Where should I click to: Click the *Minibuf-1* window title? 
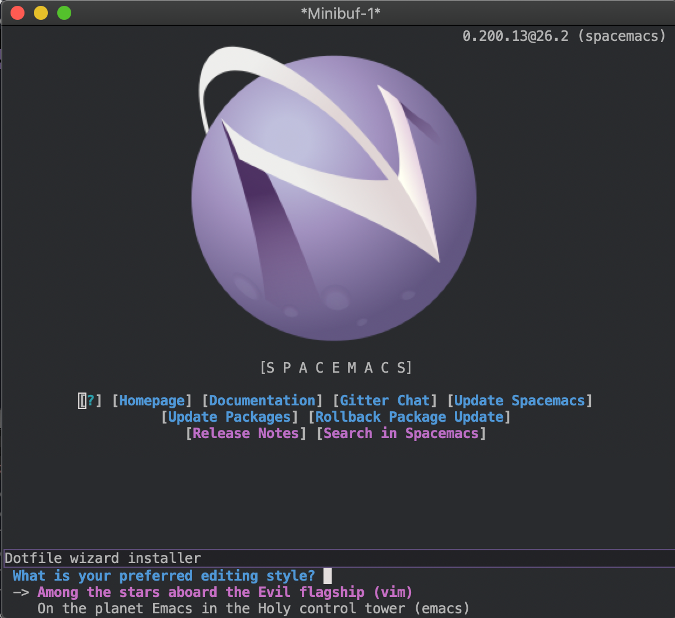340,13
